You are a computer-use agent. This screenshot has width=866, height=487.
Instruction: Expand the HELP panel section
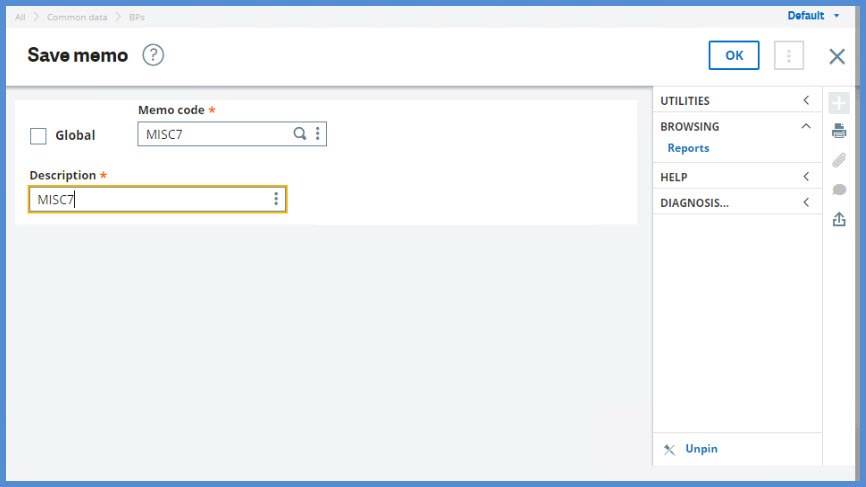pyautogui.click(x=806, y=177)
